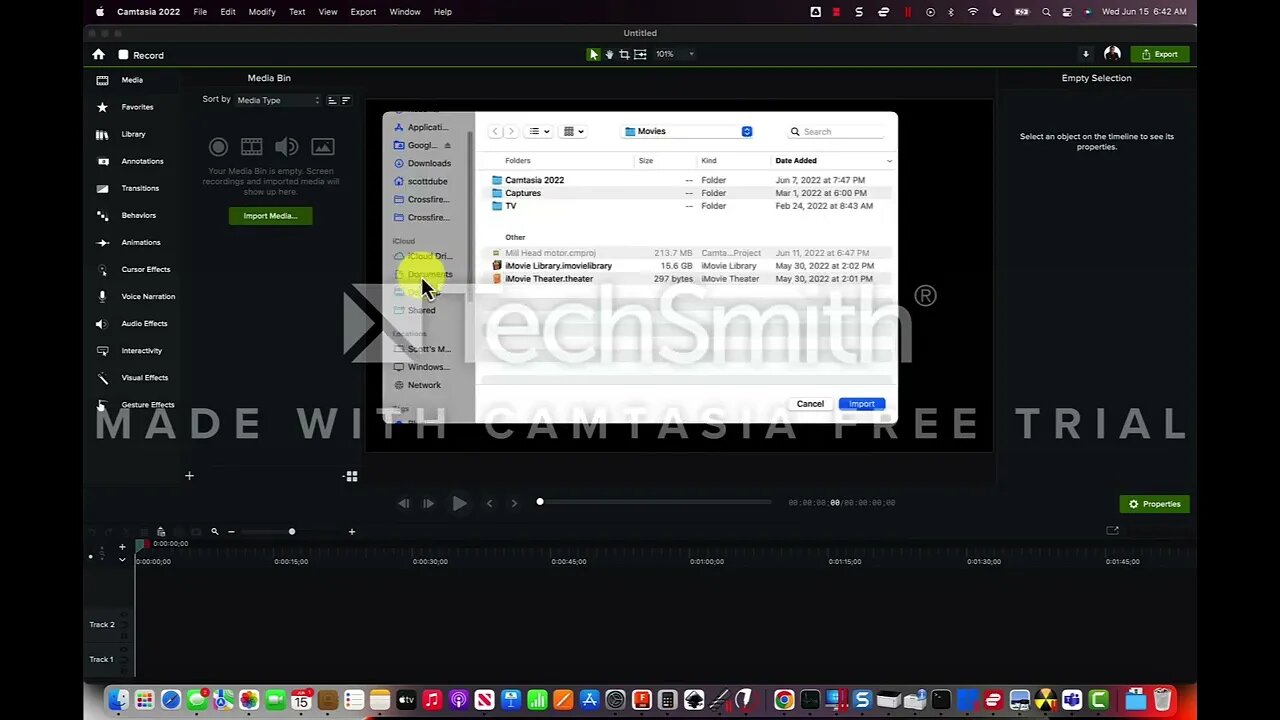1280x720 pixels.
Task: Open the Favorites panel
Action: [x=125, y=107]
